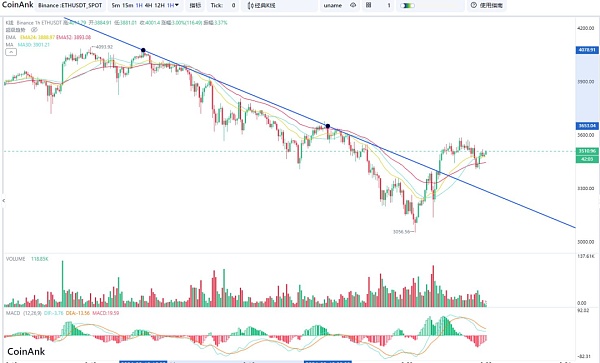
Task: Collapse the indicator legend with the chevron button
Action: point(11,52)
